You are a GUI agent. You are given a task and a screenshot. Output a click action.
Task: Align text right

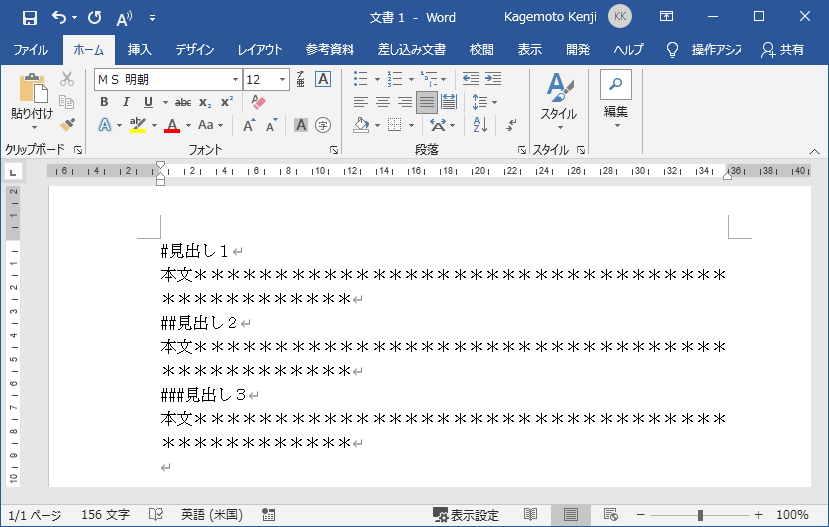[x=405, y=102]
